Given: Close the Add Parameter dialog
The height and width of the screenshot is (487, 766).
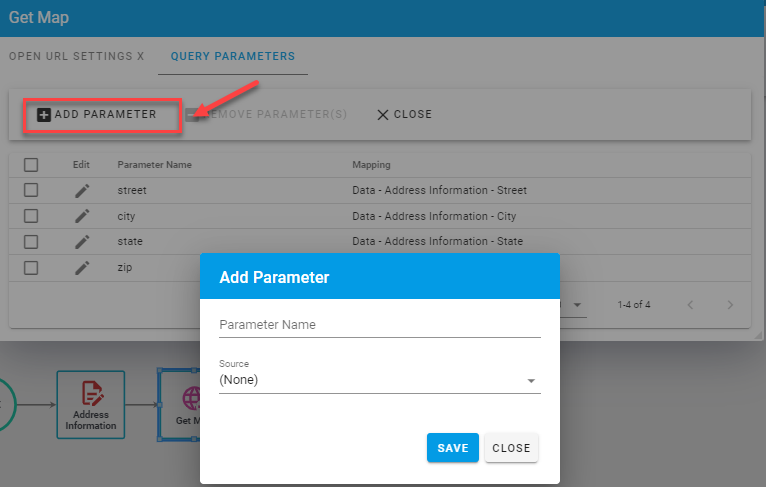Looking at the screenshot, I should tap(511, 448).
